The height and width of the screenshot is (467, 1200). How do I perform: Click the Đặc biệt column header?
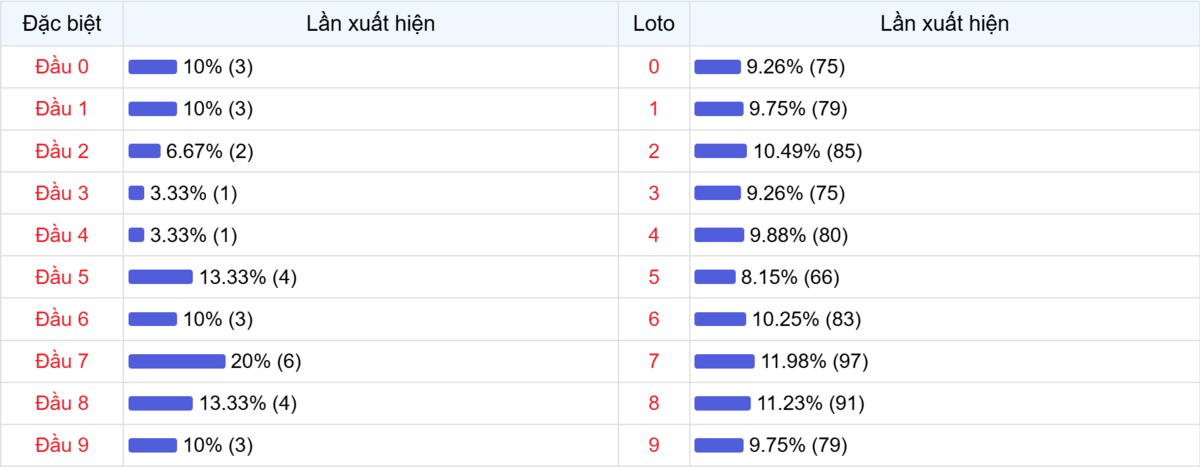point(62,24)
